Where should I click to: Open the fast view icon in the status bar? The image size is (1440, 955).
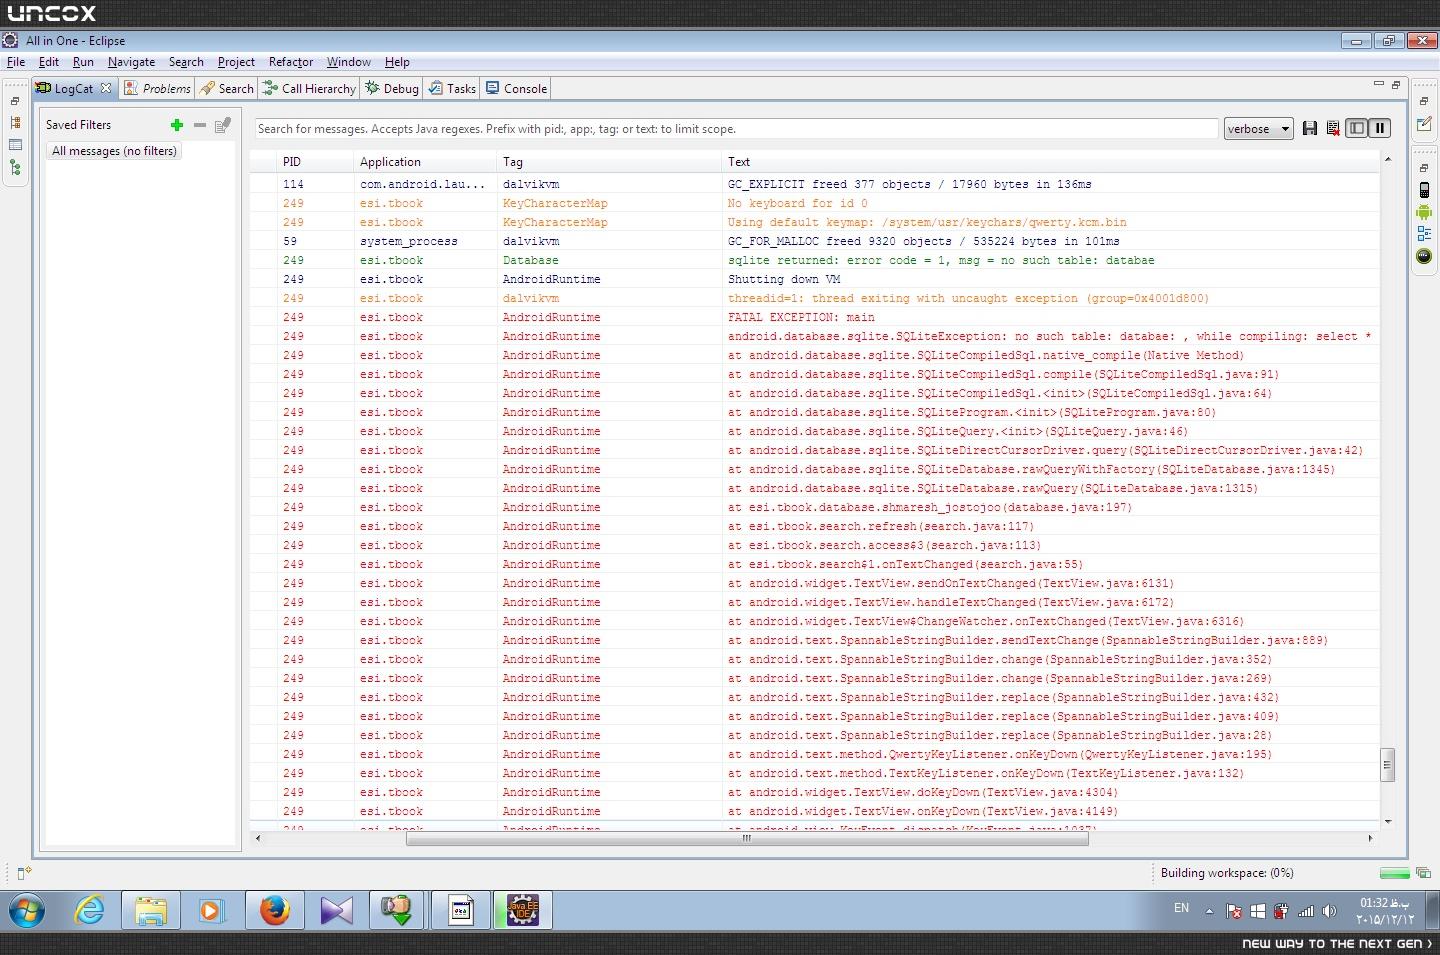click(x=24, y=874)
